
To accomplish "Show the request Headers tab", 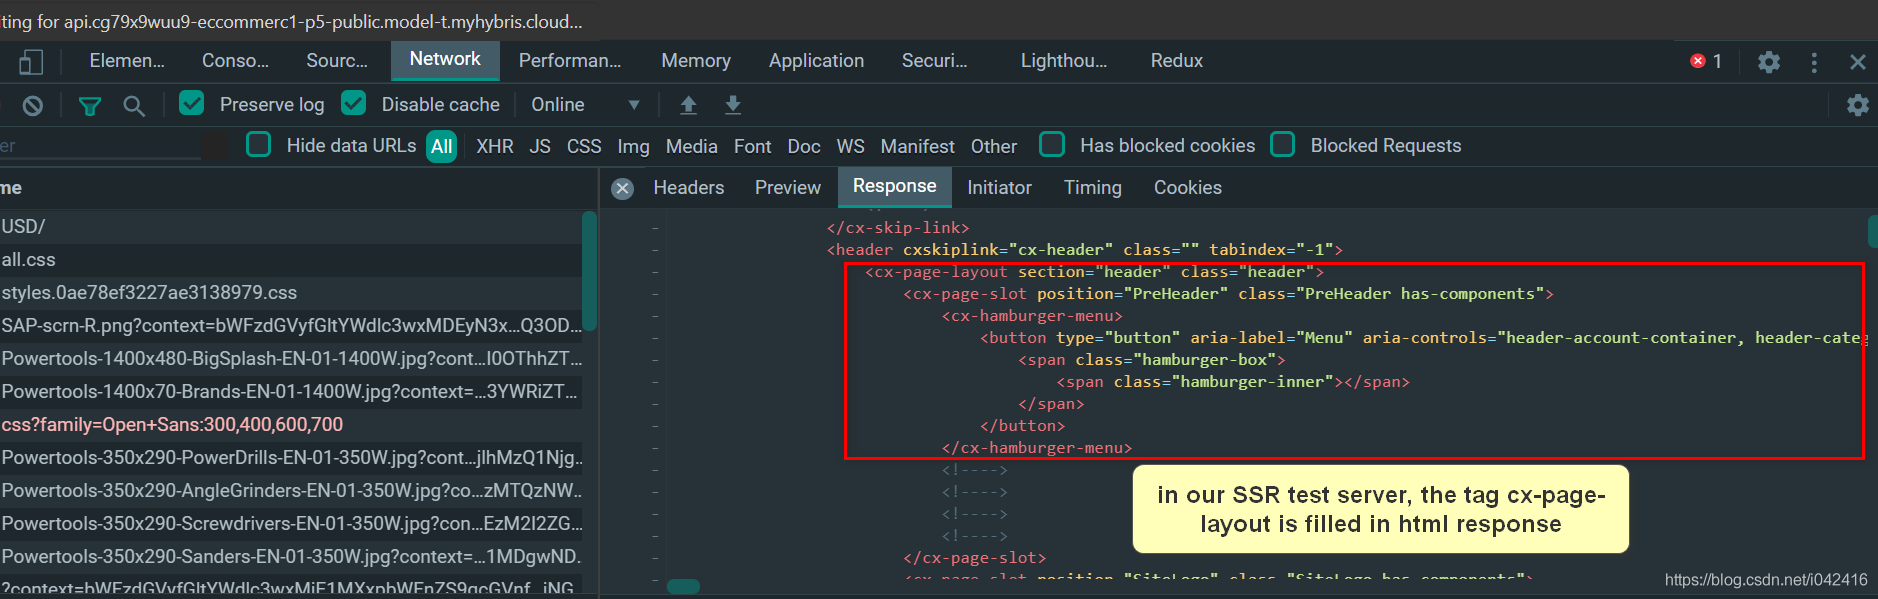I will (x=688, y=188).
